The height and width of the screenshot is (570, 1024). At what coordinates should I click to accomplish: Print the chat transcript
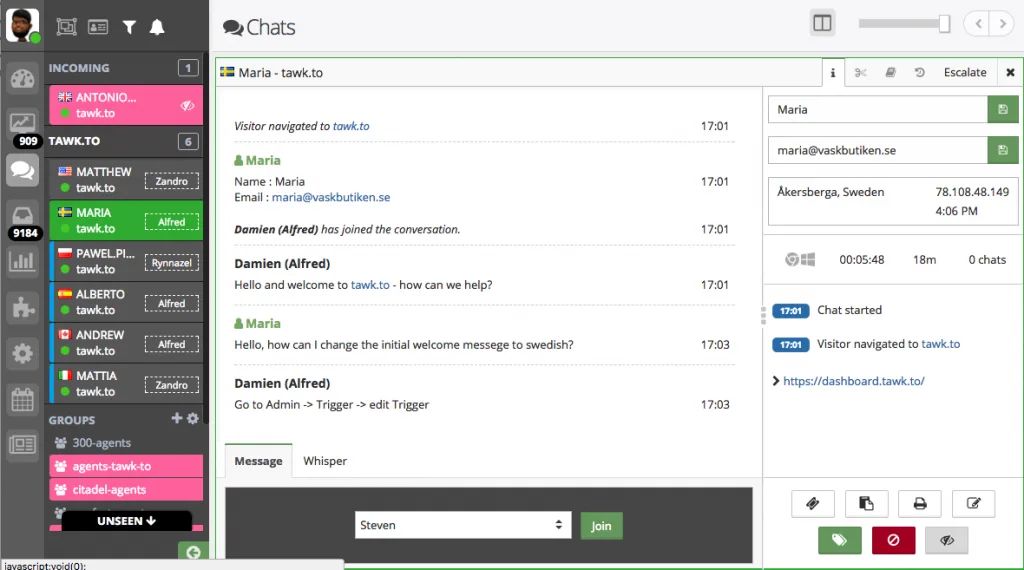[919, 504]
